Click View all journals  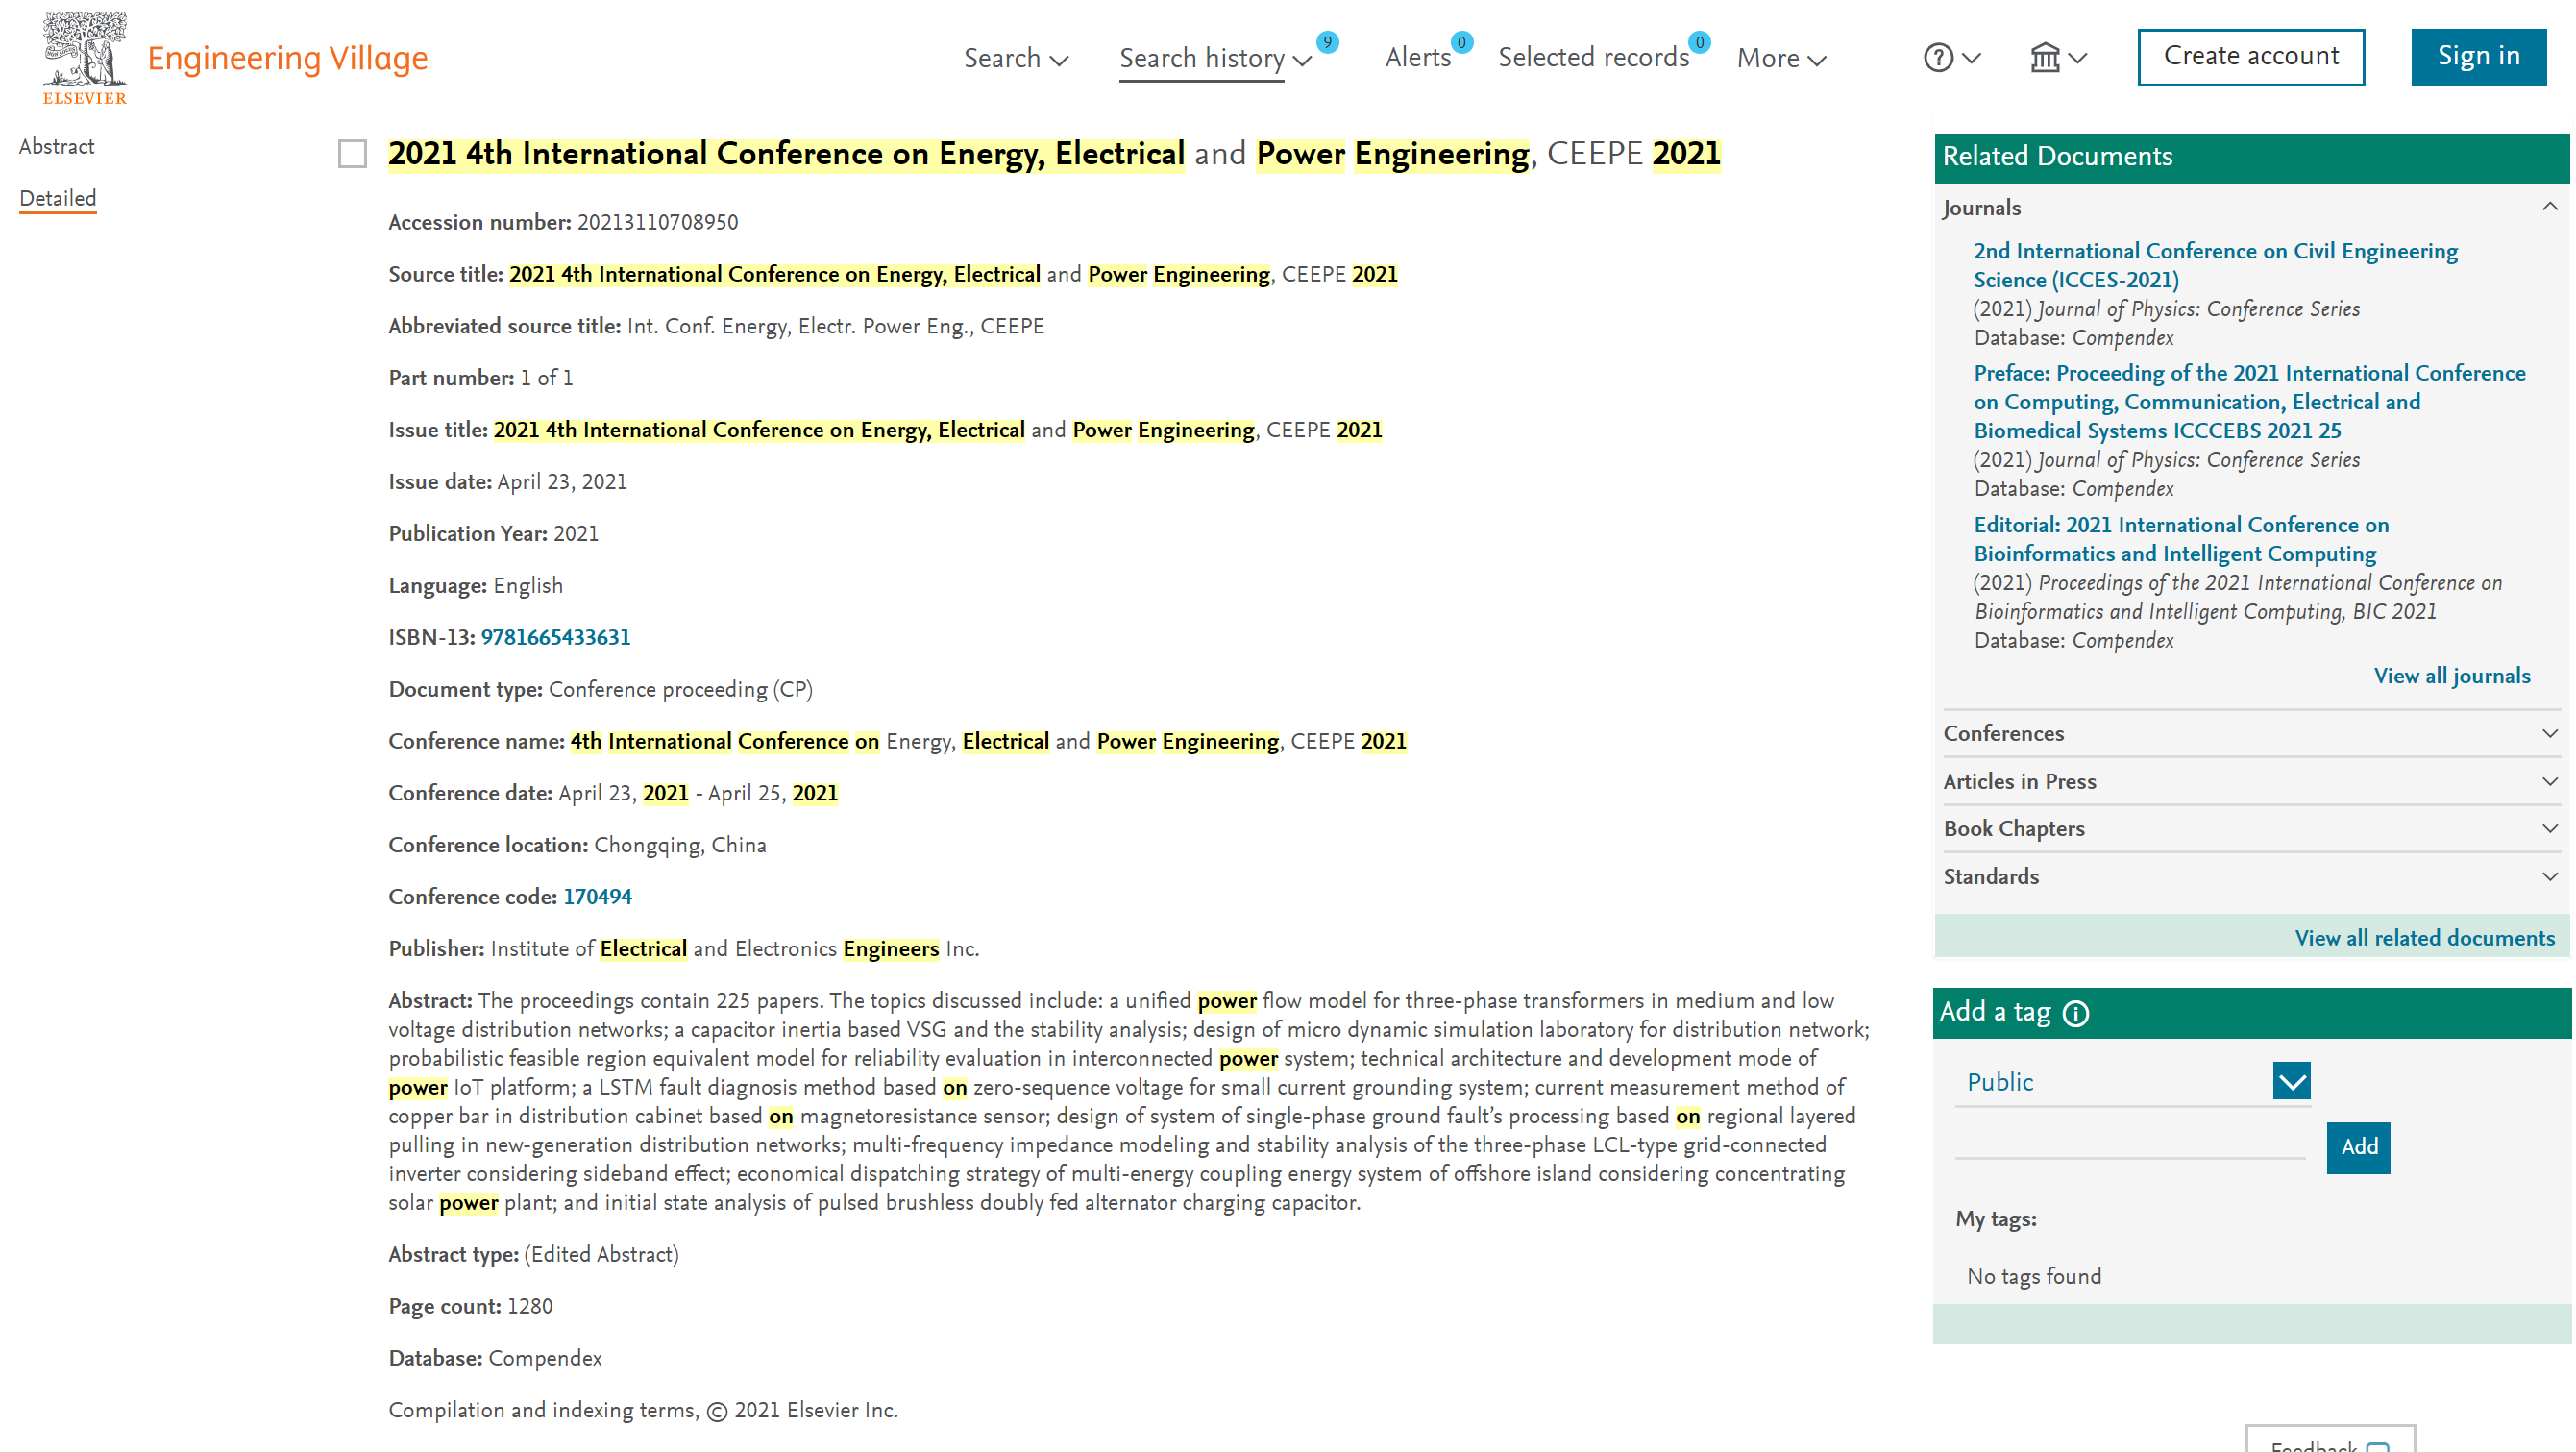pyautogui.click(x=2451, y=676)
